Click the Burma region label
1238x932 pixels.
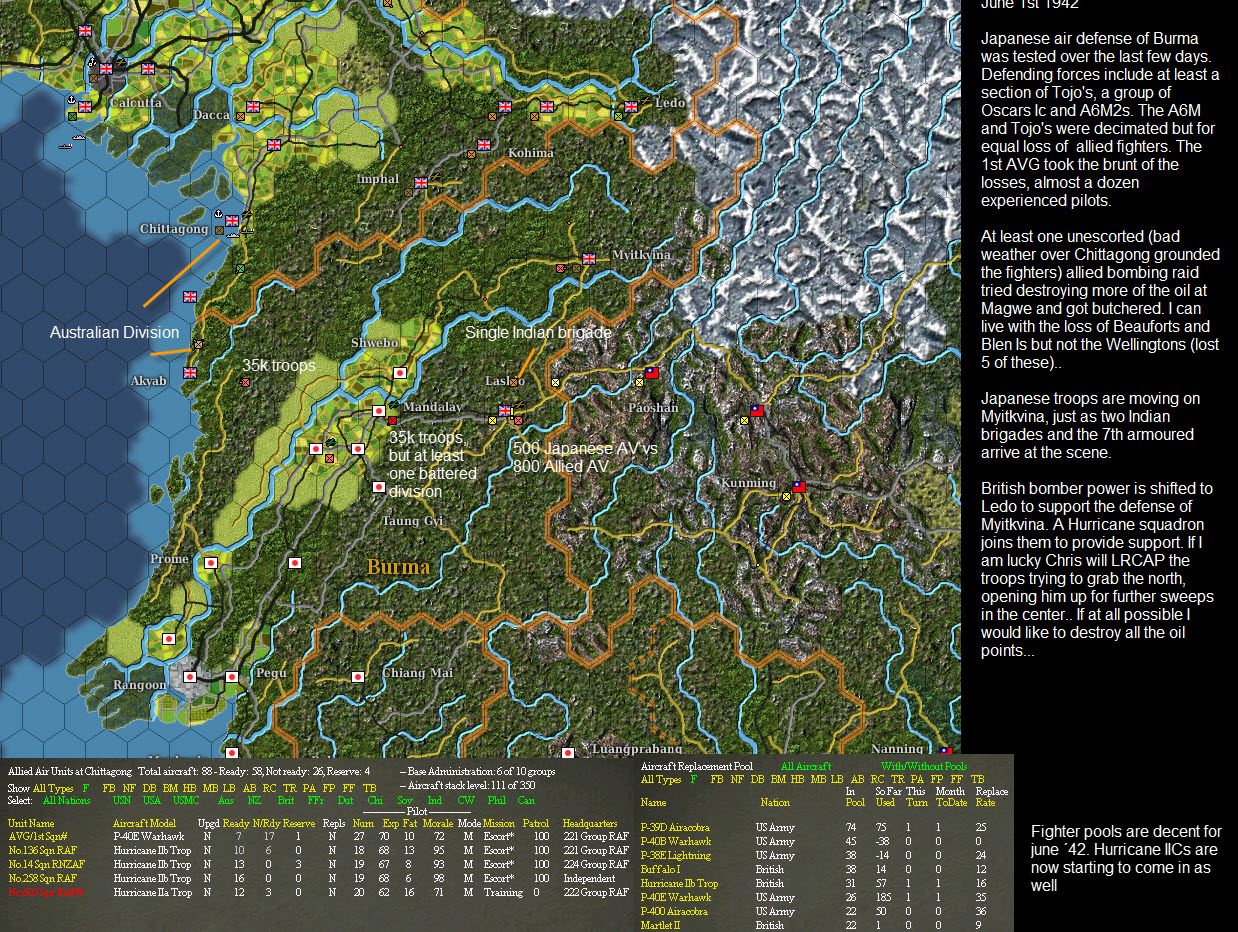pos(399,567)
